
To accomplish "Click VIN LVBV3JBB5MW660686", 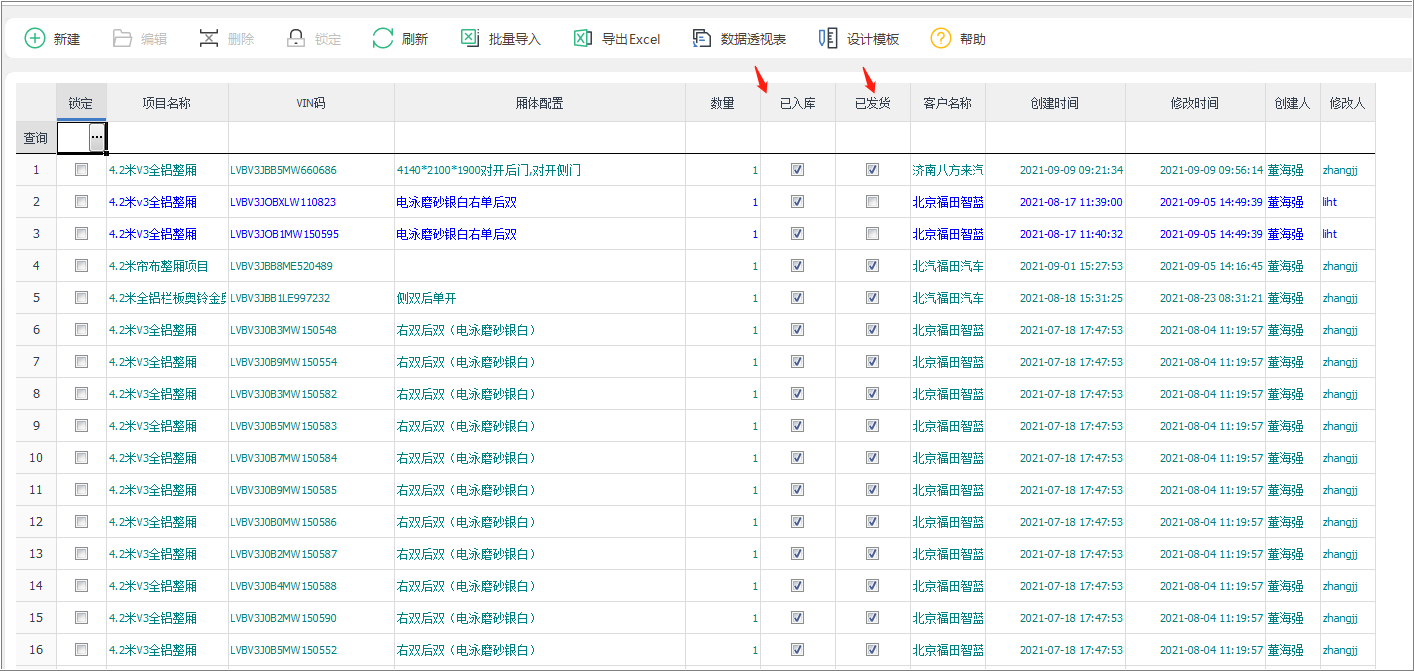I will coord(283,170).
